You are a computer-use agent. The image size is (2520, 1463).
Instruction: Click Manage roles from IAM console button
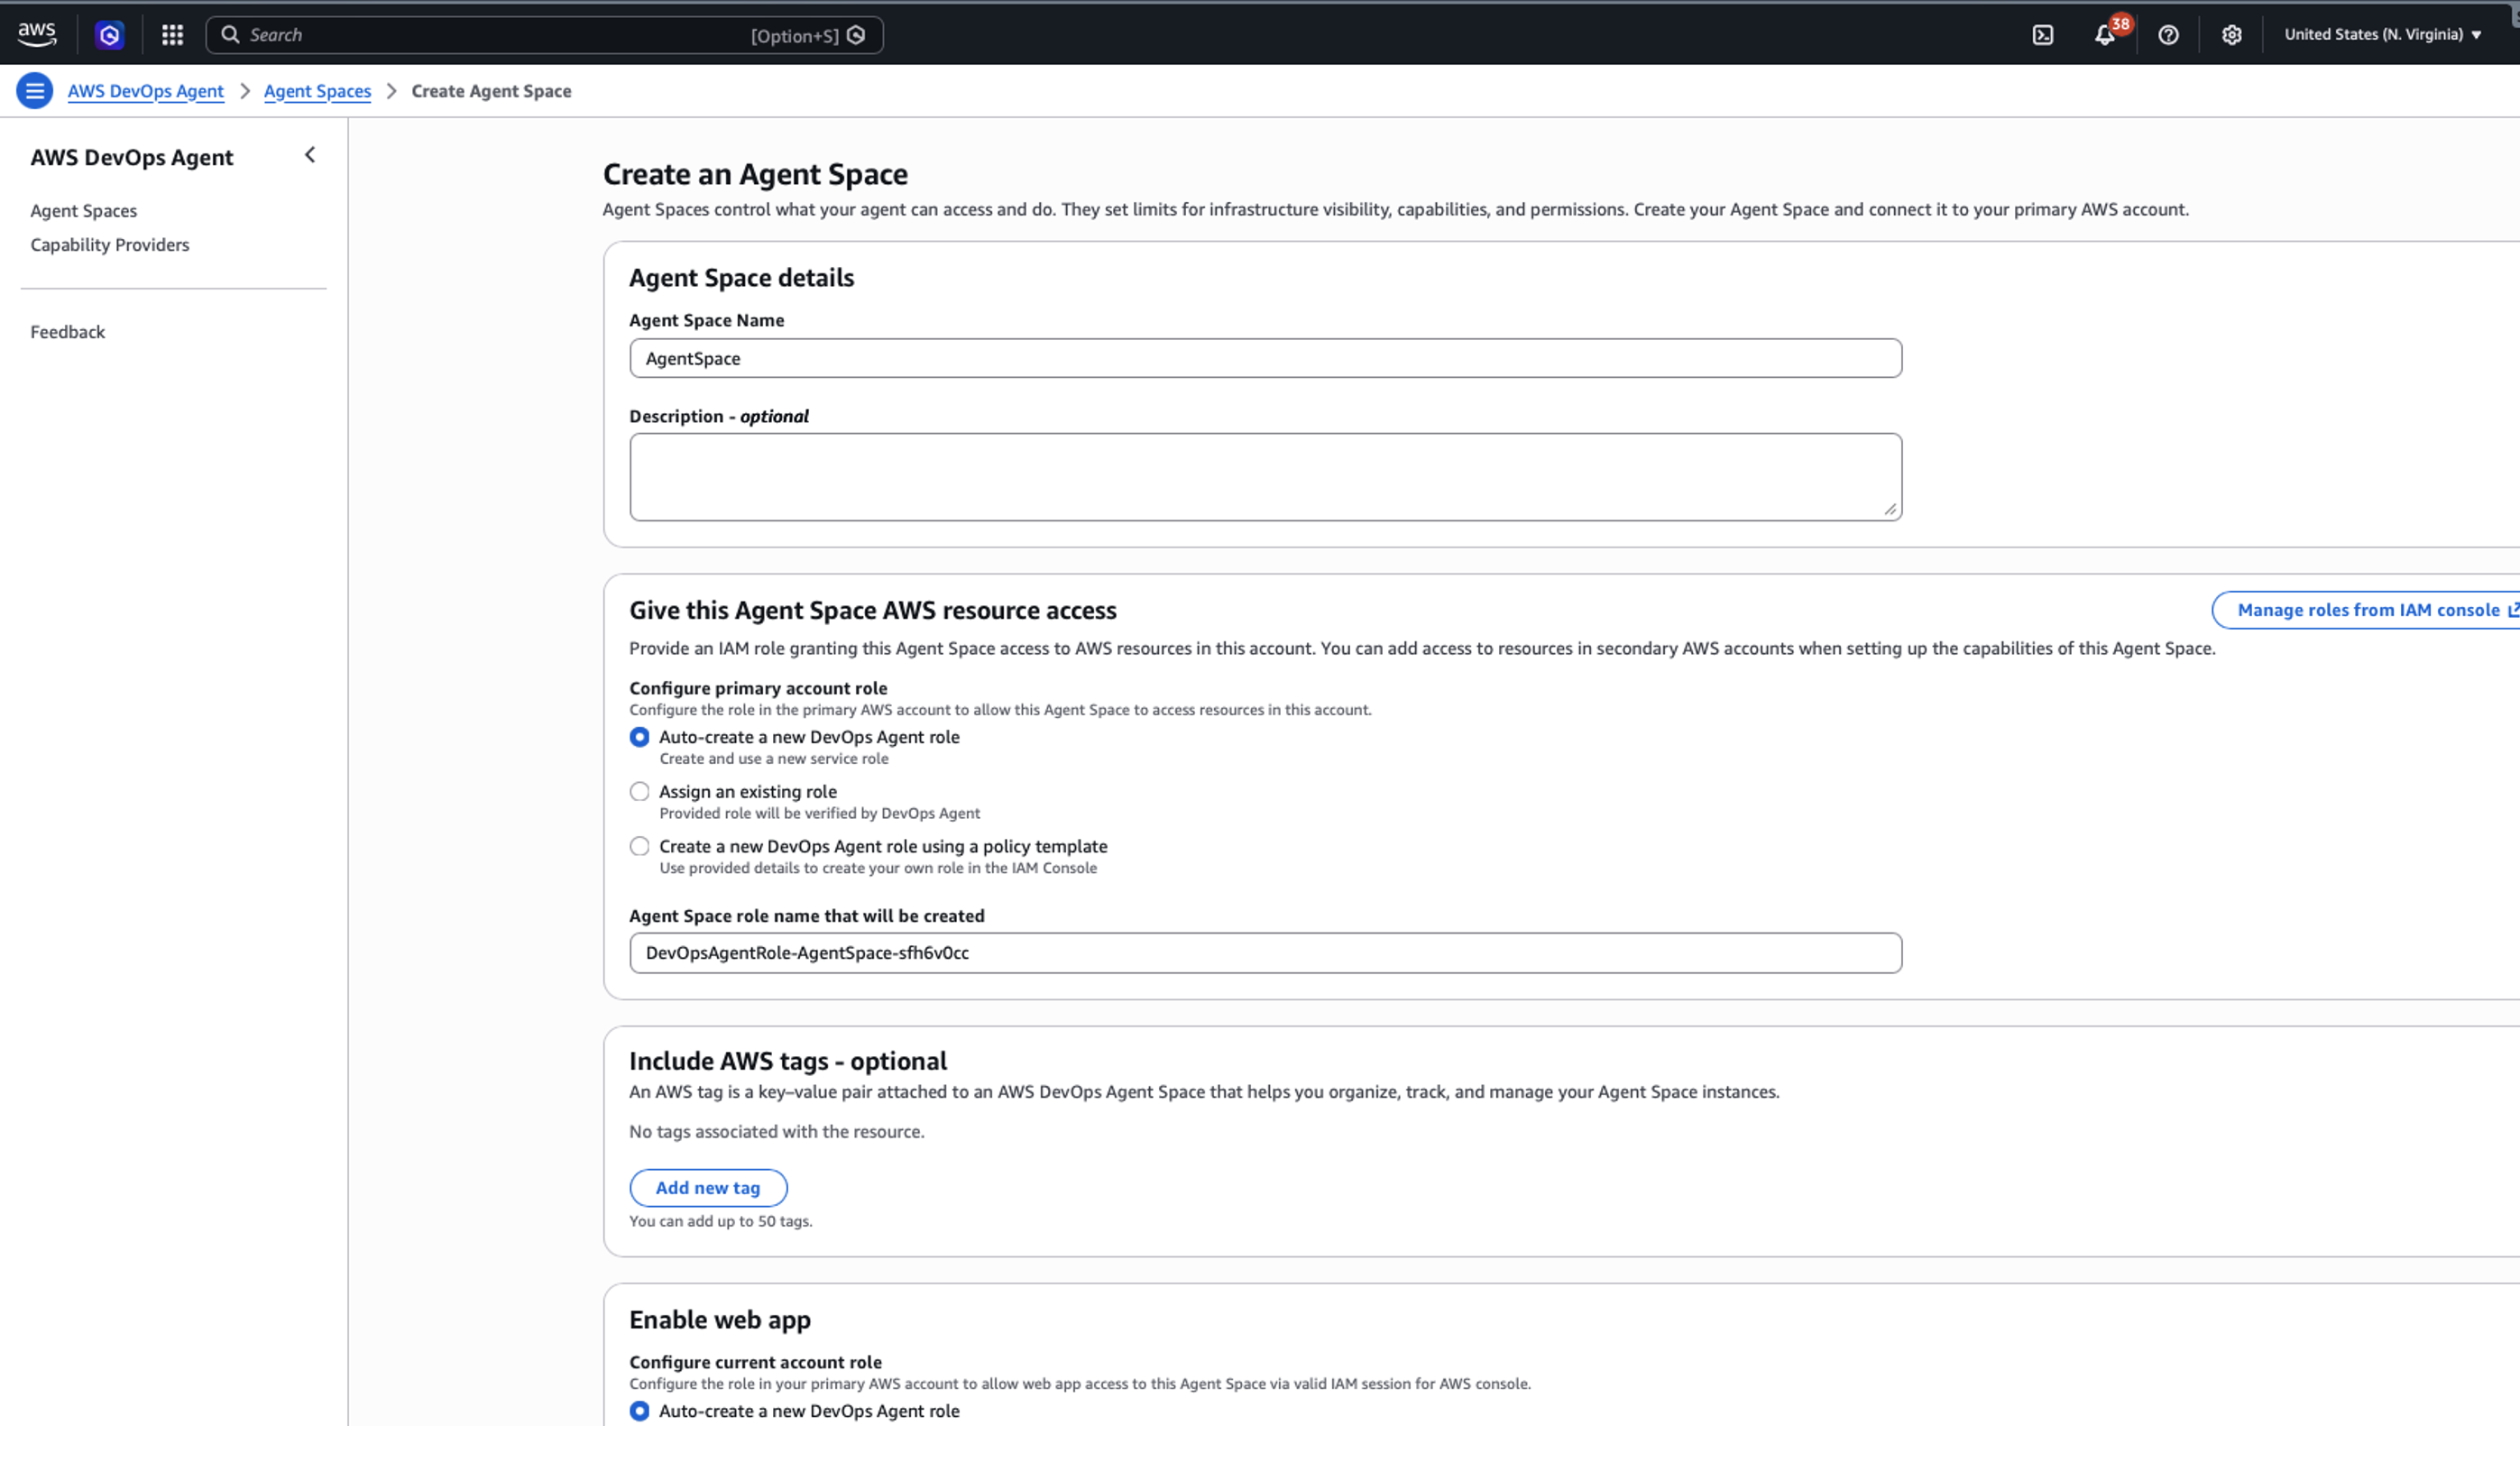point(2367,610)
